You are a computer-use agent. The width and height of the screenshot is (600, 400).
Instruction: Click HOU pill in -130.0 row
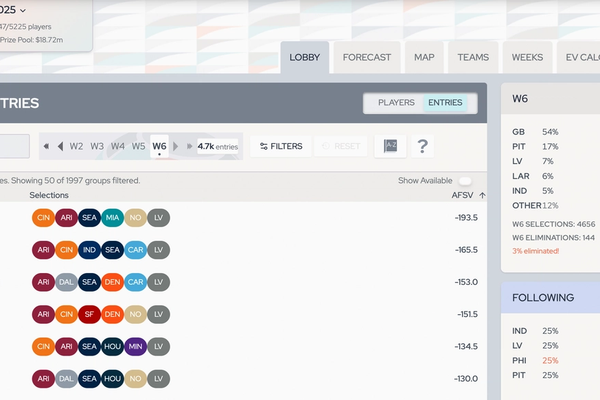(x=112, y=379)
